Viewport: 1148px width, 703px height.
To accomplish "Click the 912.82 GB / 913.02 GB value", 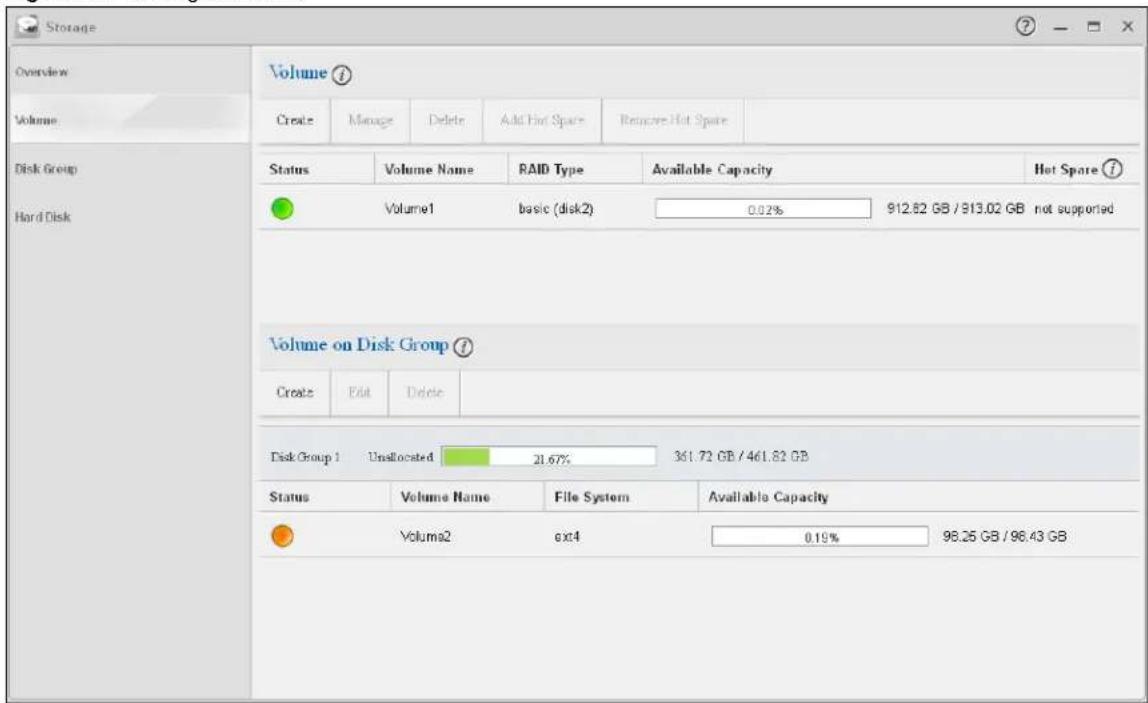I will pos(955,209).
